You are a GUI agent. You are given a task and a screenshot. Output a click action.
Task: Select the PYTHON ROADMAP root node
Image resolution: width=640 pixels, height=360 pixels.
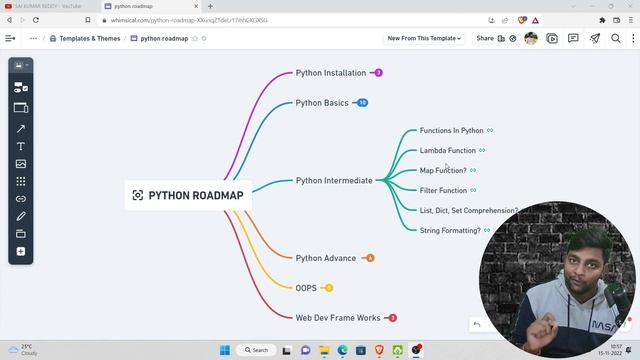(x=188, y=195)
